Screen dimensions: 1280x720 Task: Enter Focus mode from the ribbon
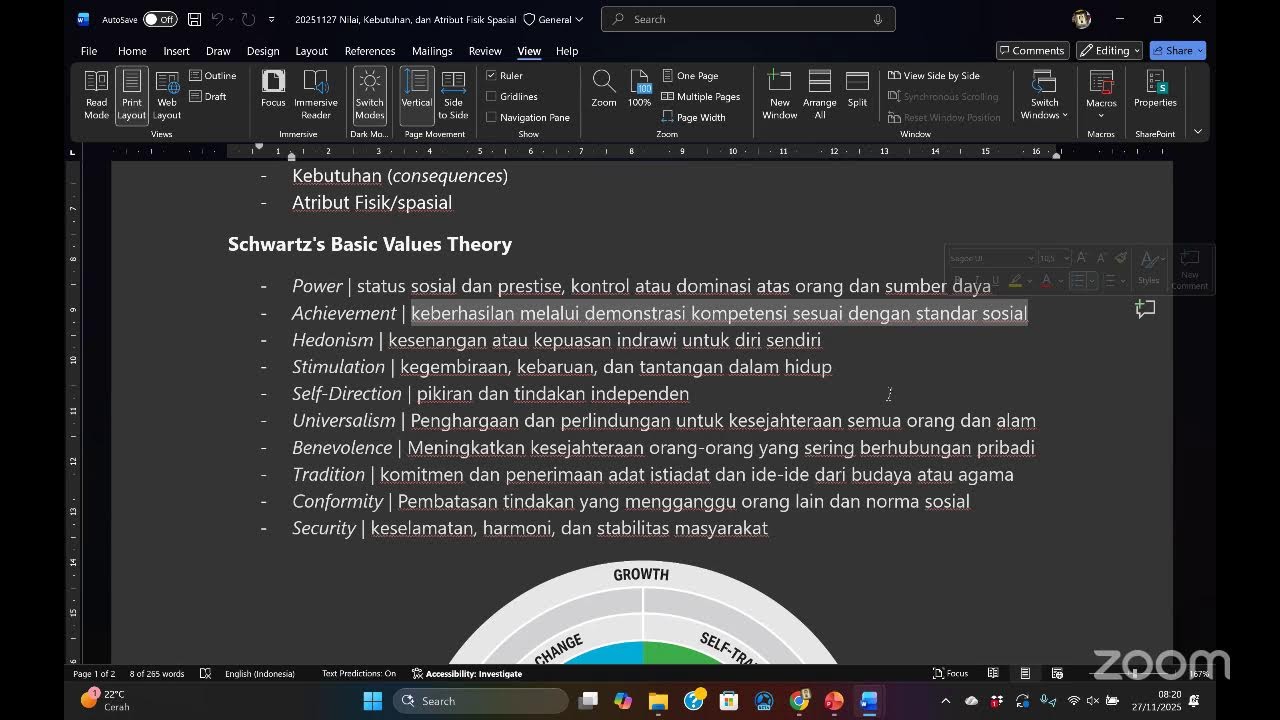tap(273, 89)
